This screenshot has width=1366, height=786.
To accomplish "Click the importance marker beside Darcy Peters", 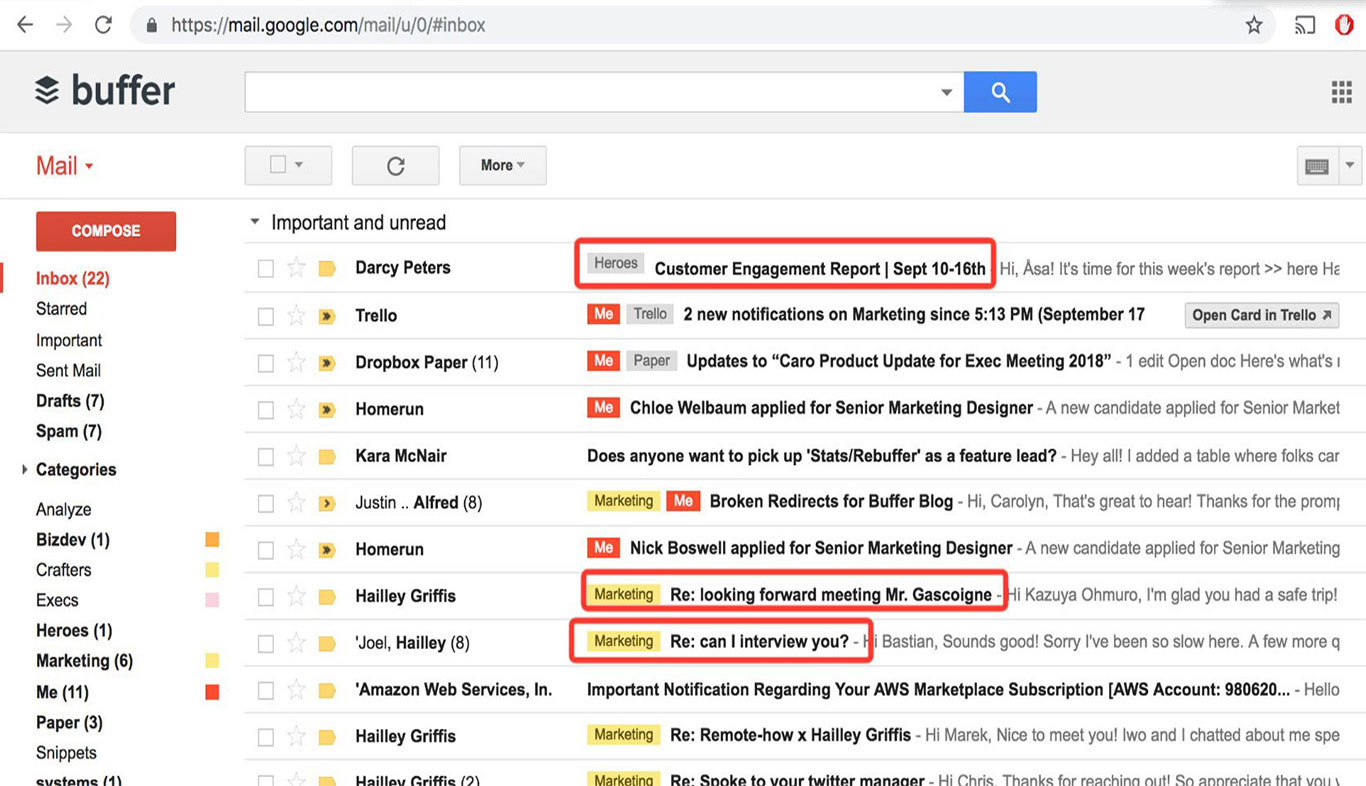I will pyautogui.click(x=327, y=267).
